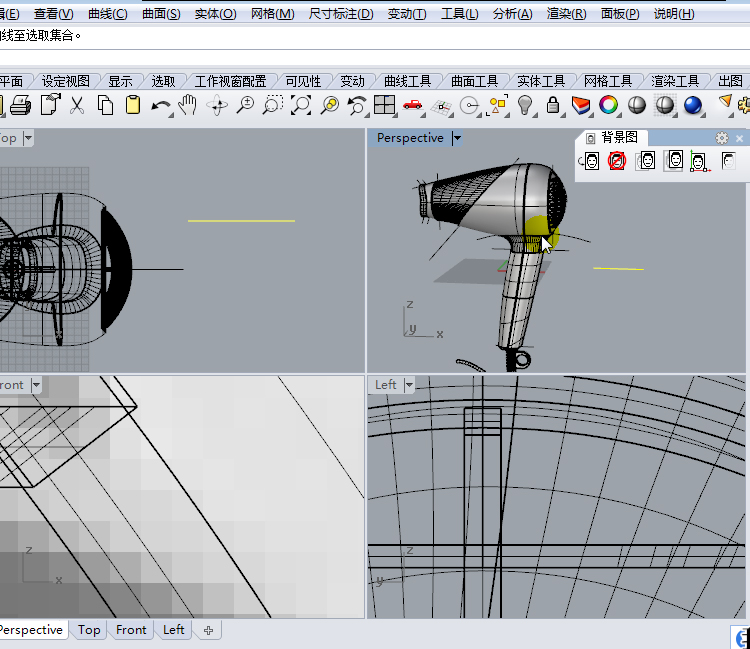The image size is (750, 649).
Task: Click the Undo arrow icon
Action: click(160, 105)
